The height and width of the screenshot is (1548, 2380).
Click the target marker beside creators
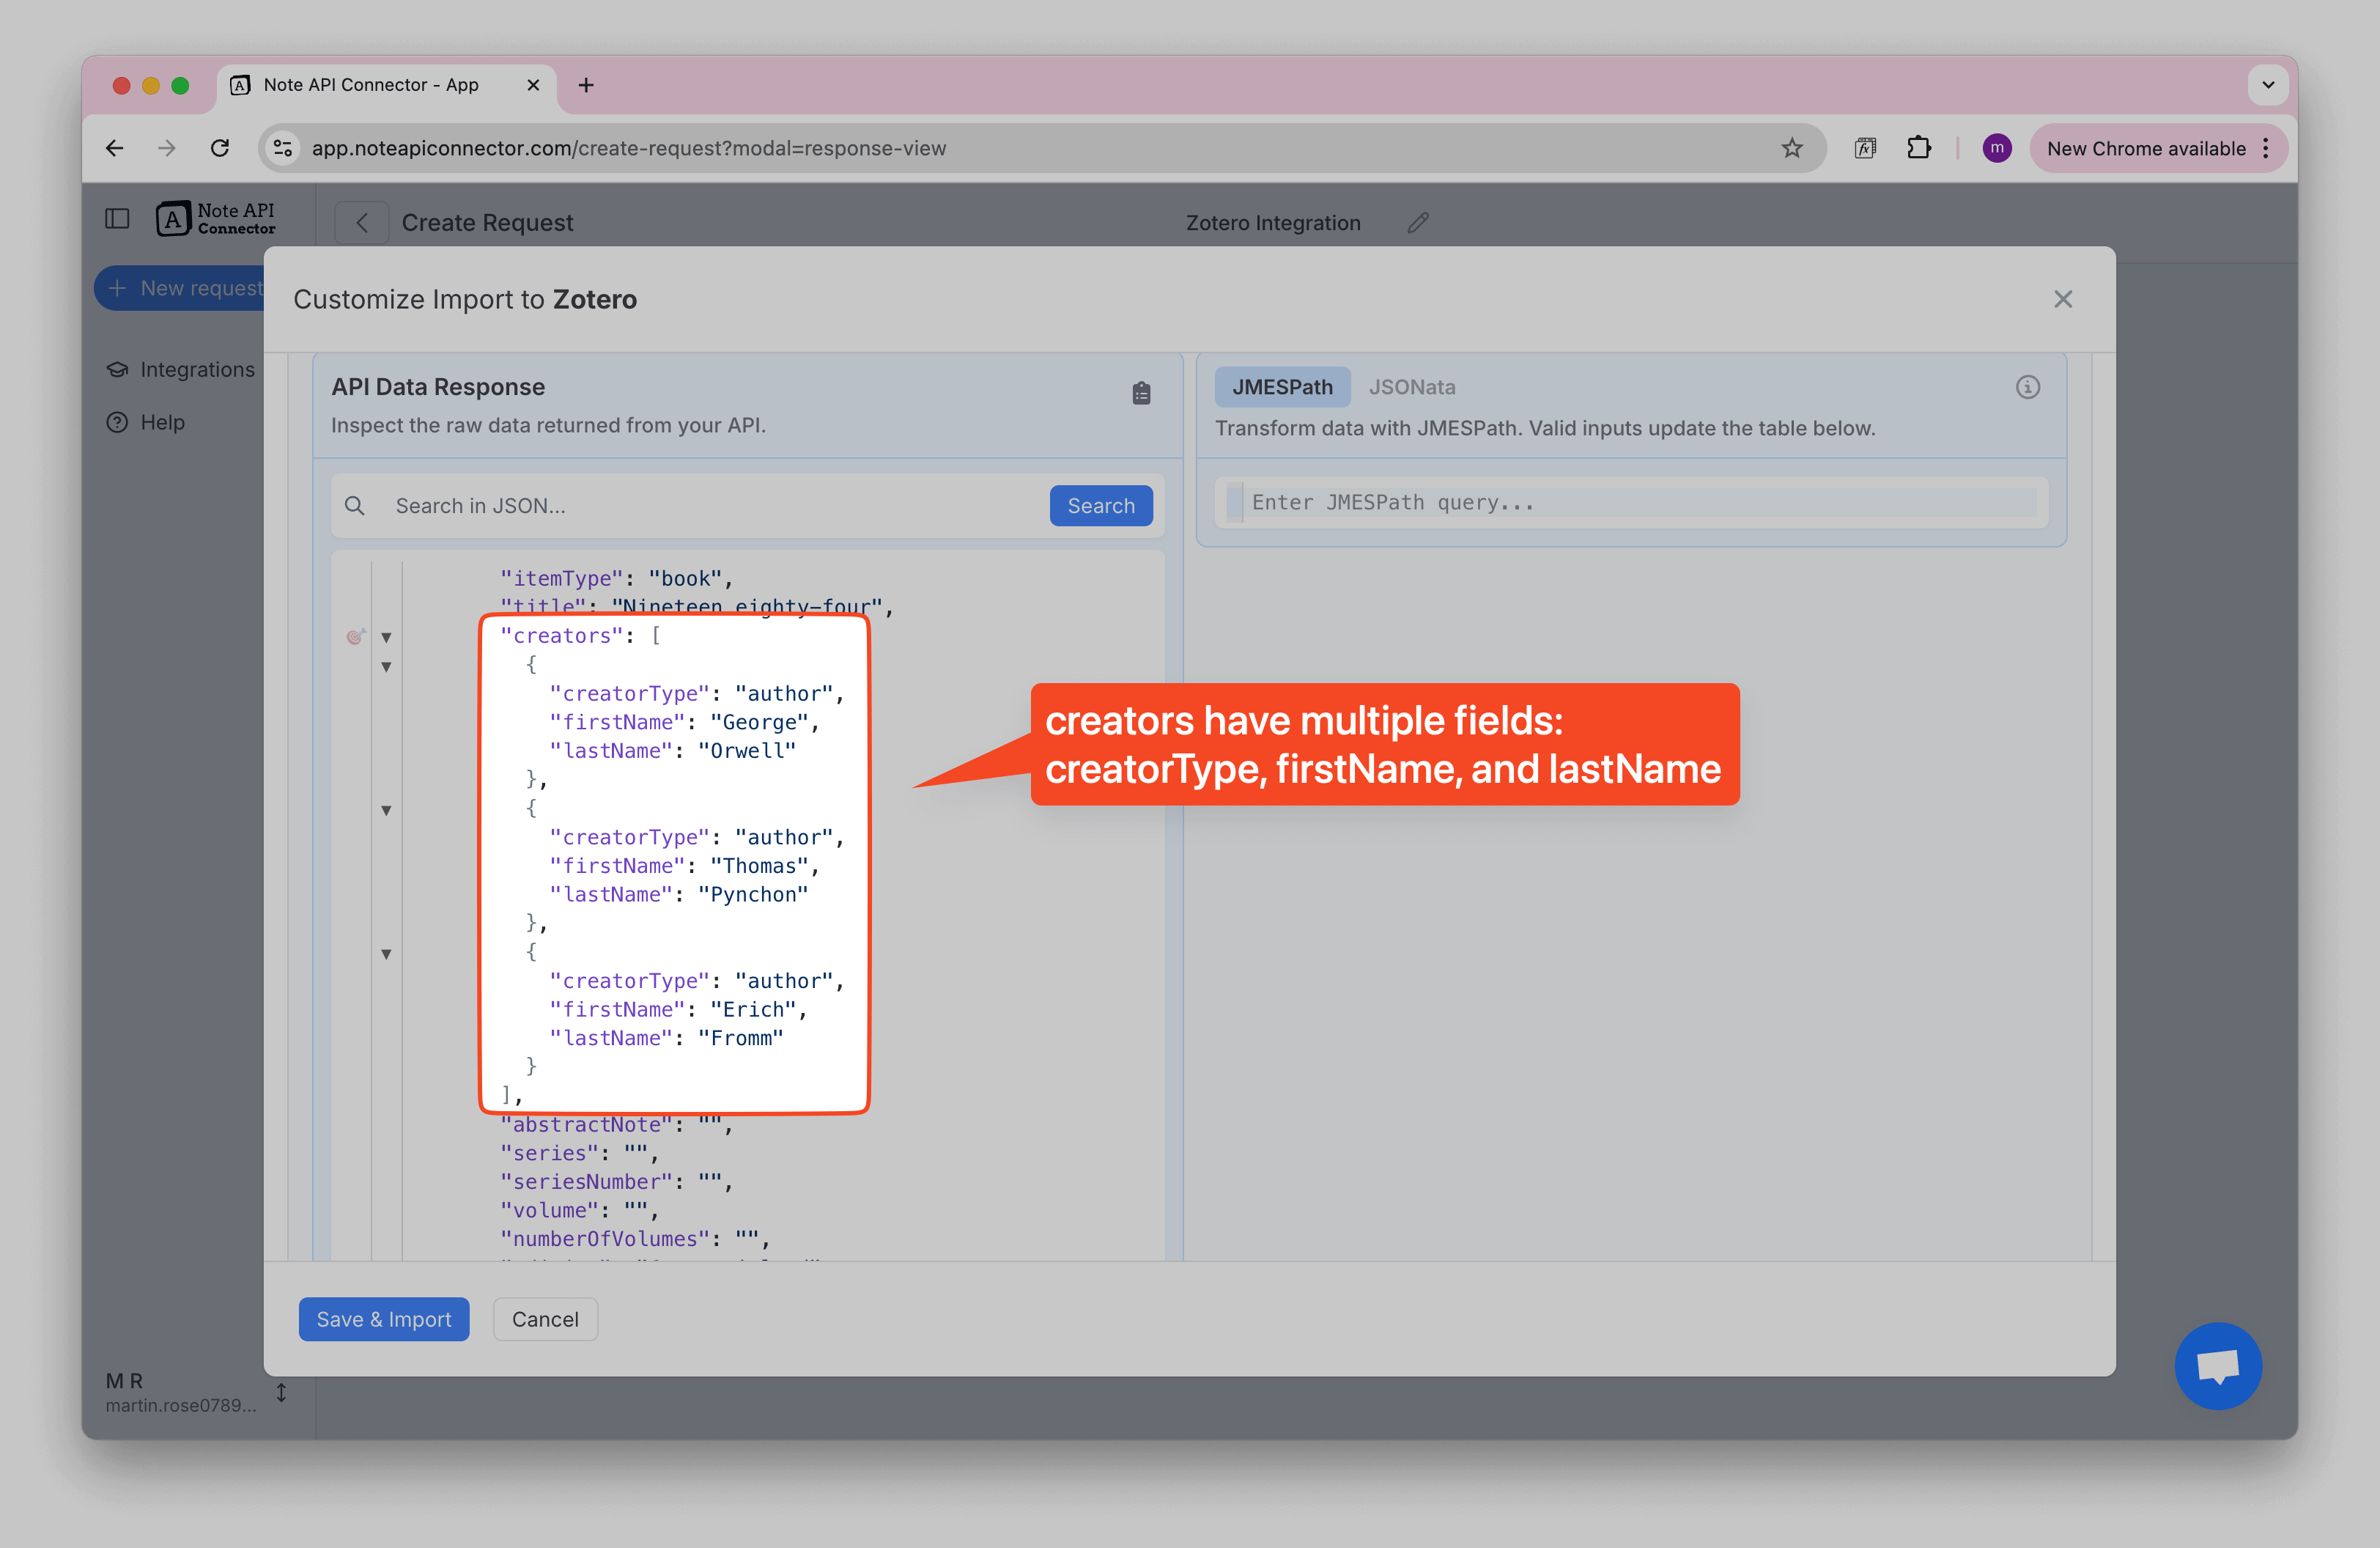click(x=355, y=636)
